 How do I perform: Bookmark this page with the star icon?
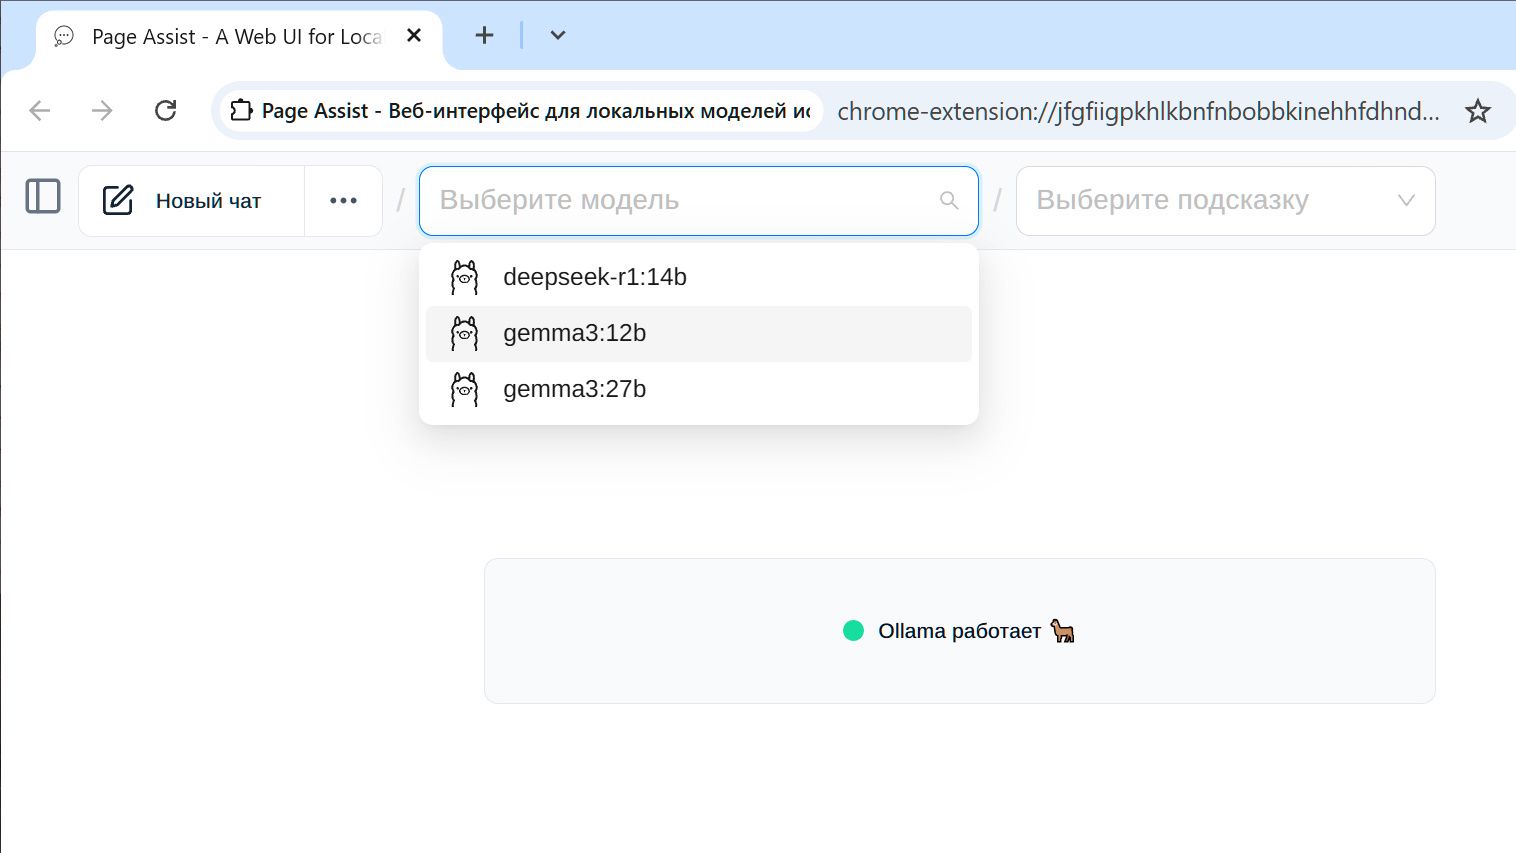click(x=1477, y=111)
